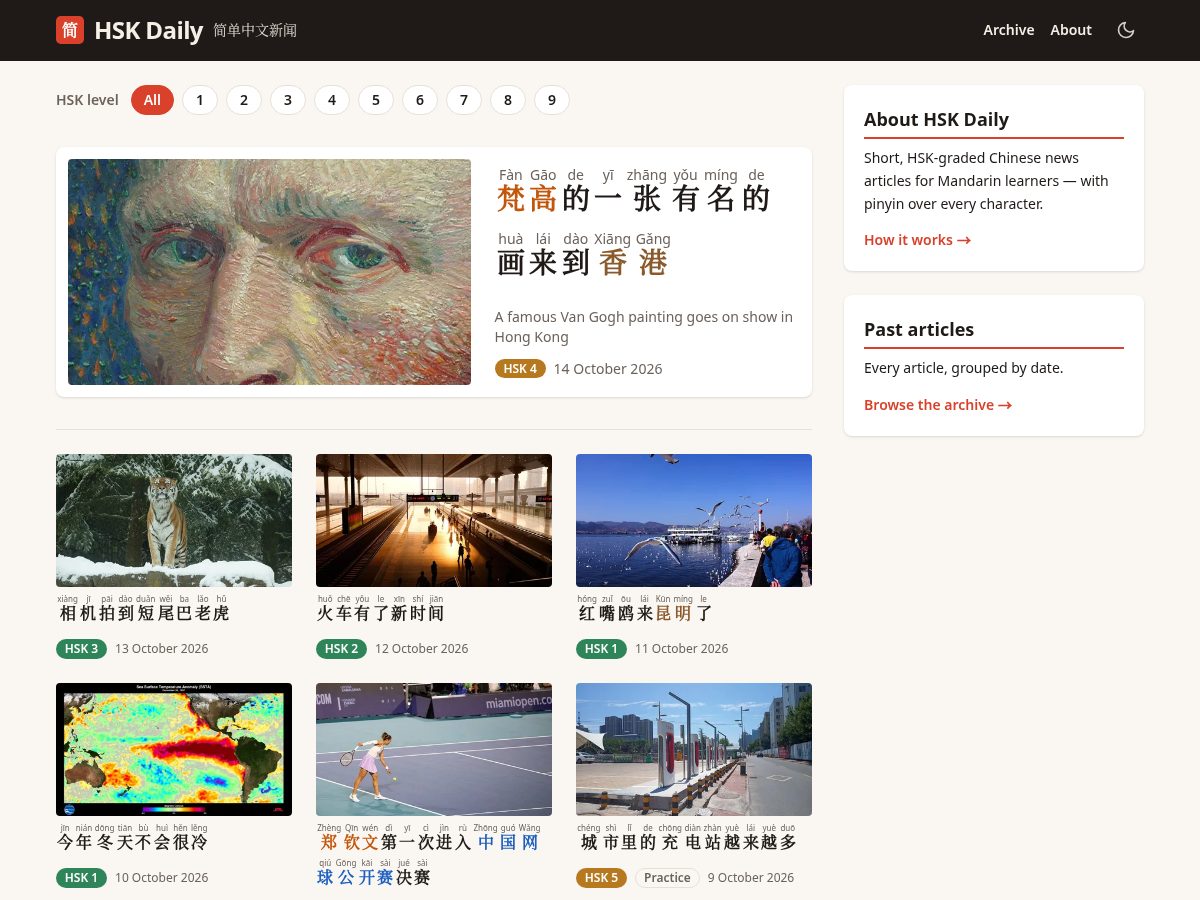Open the Van Gogh portrait featured image
The width and height of the screenshot is (1200, 900).
(269, 272)
